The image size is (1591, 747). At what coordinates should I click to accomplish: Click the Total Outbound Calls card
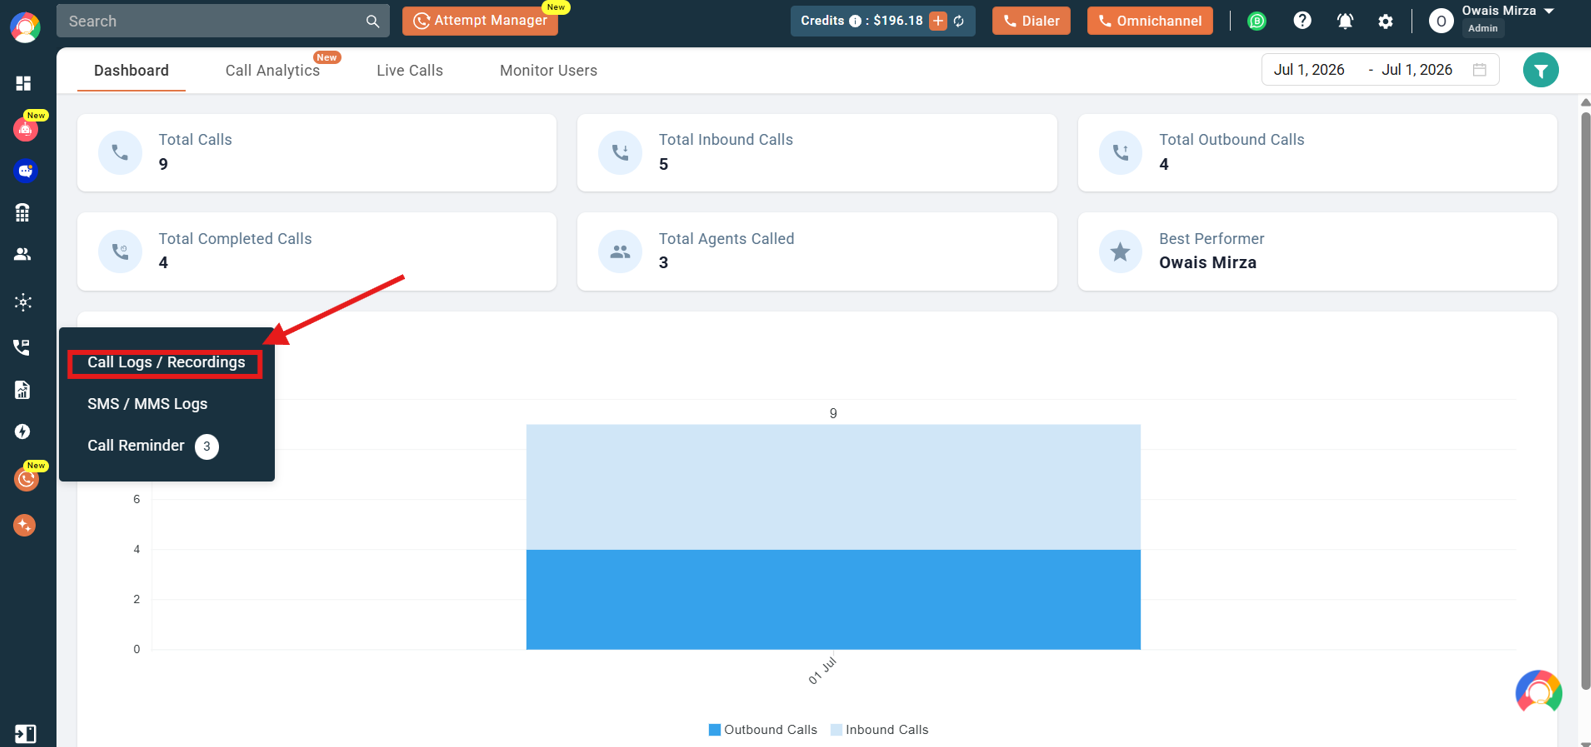pos(1317,152)
